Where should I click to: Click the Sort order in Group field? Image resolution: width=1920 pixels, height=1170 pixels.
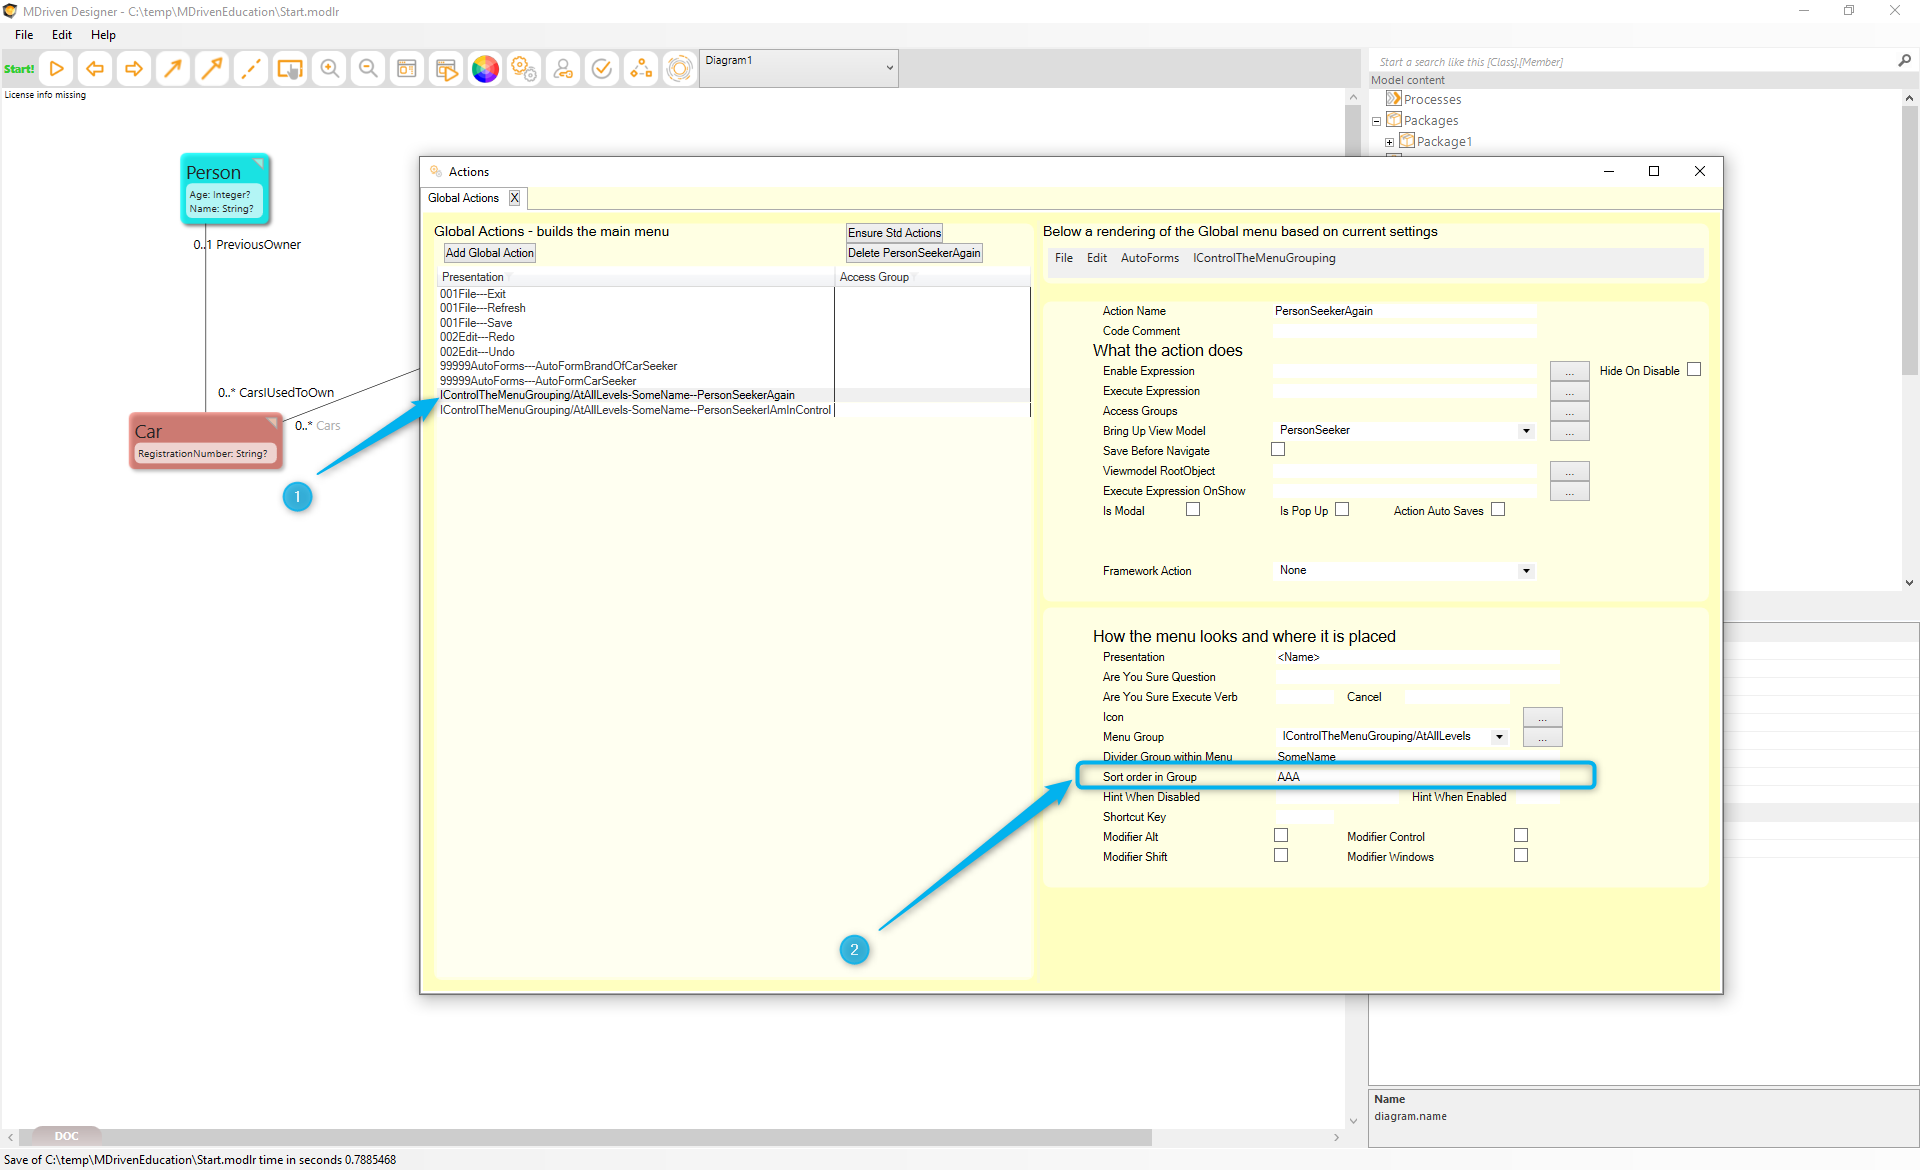1415,777
